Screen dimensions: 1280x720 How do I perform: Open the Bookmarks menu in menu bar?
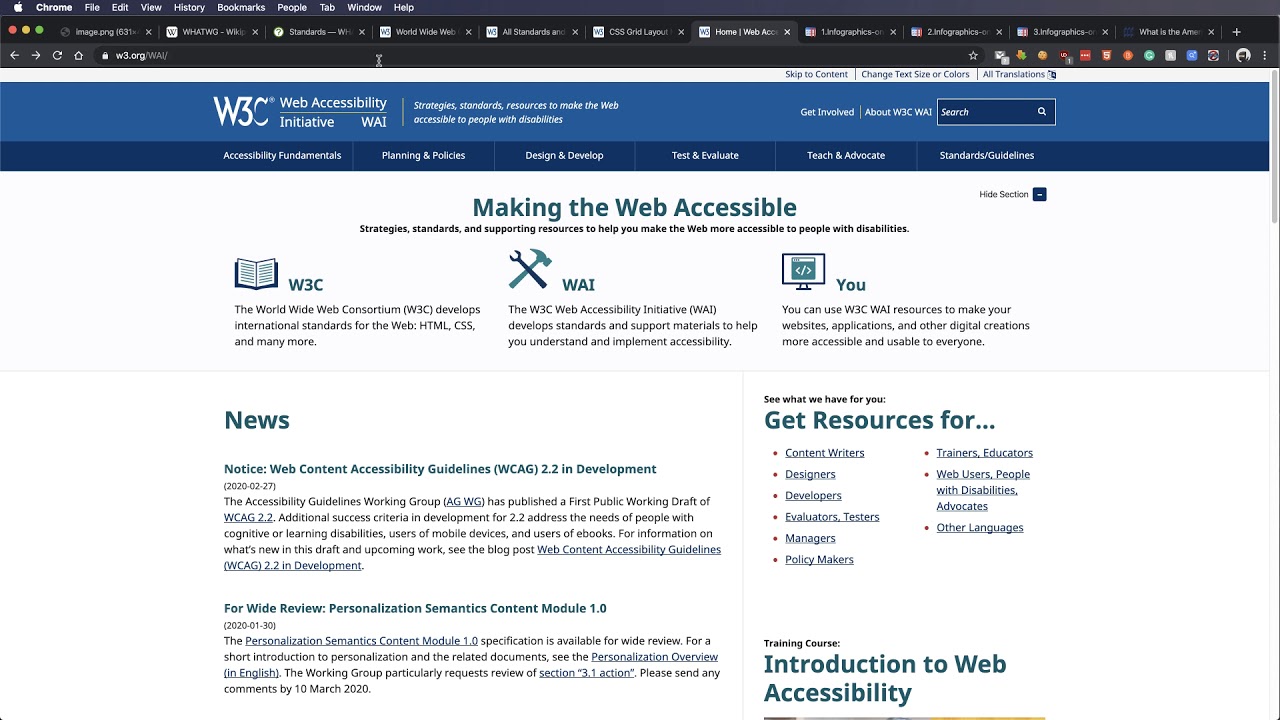(241, 7)
